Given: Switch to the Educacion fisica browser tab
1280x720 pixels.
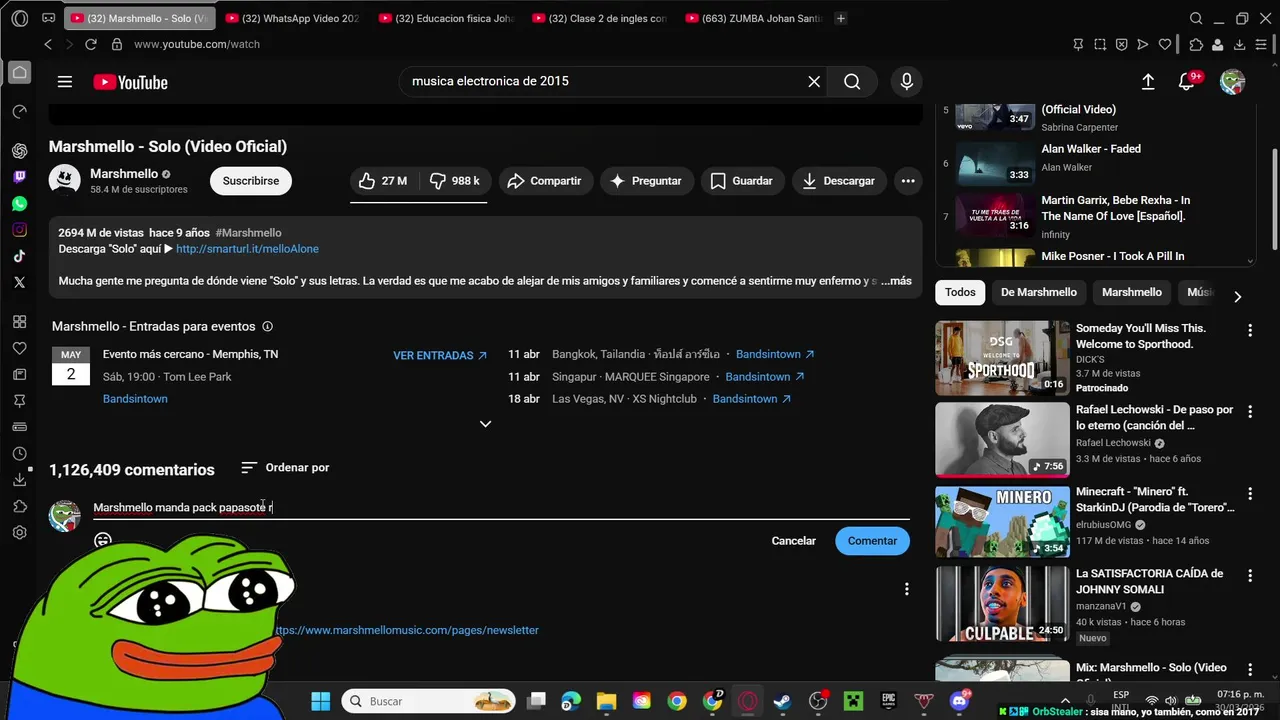Looking at the screenshot, I should click(446, 18).
